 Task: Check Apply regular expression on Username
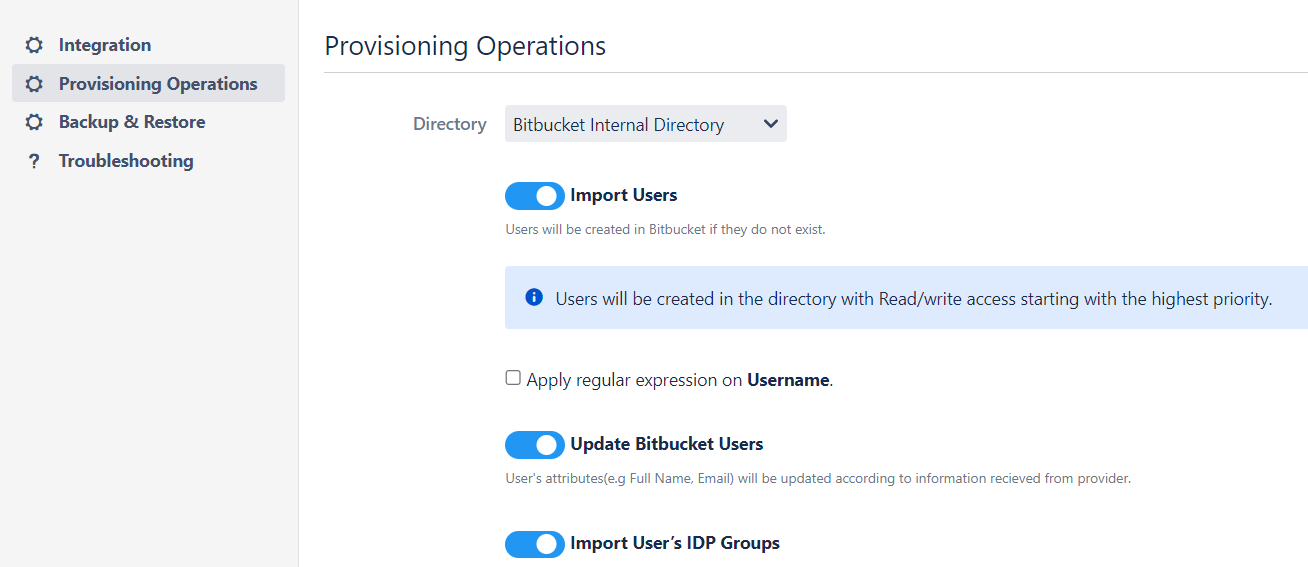click(x=513, y=378)
